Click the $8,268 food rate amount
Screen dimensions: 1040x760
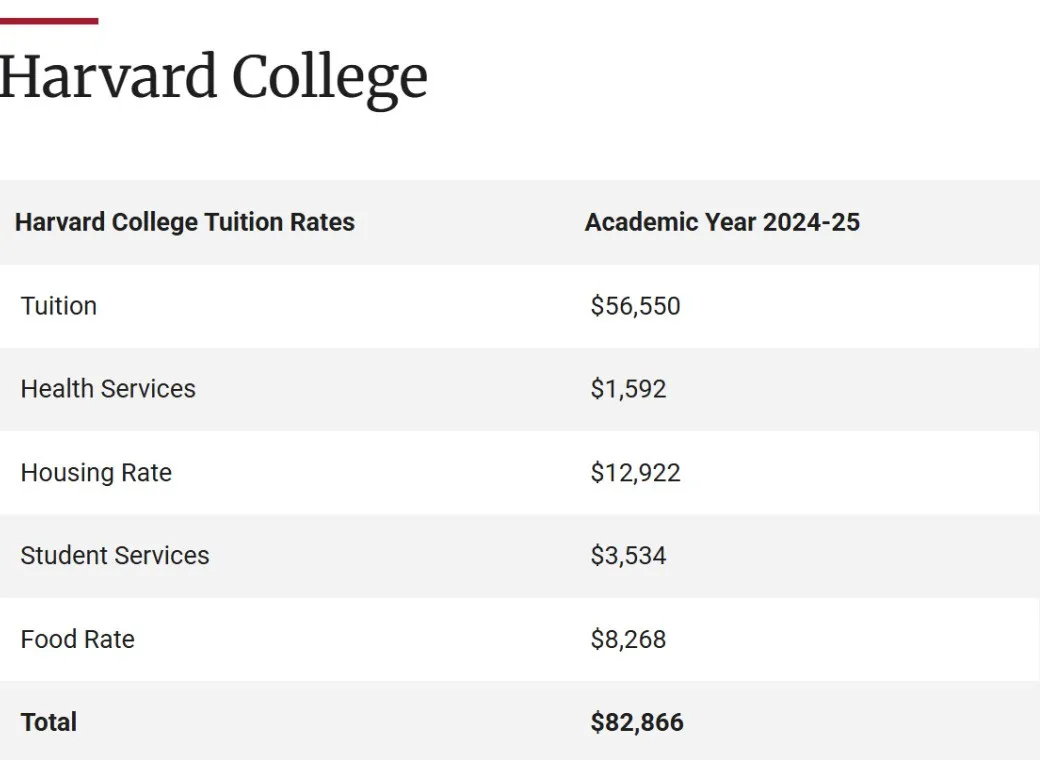click(628, 640)
